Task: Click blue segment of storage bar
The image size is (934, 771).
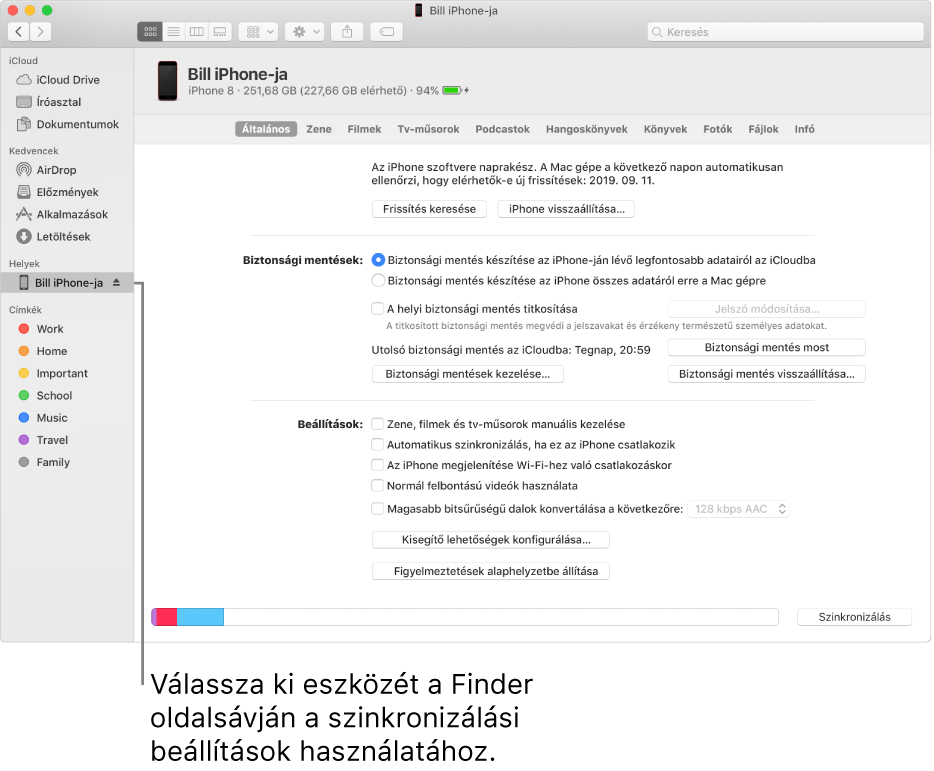Action: [200, 617]
